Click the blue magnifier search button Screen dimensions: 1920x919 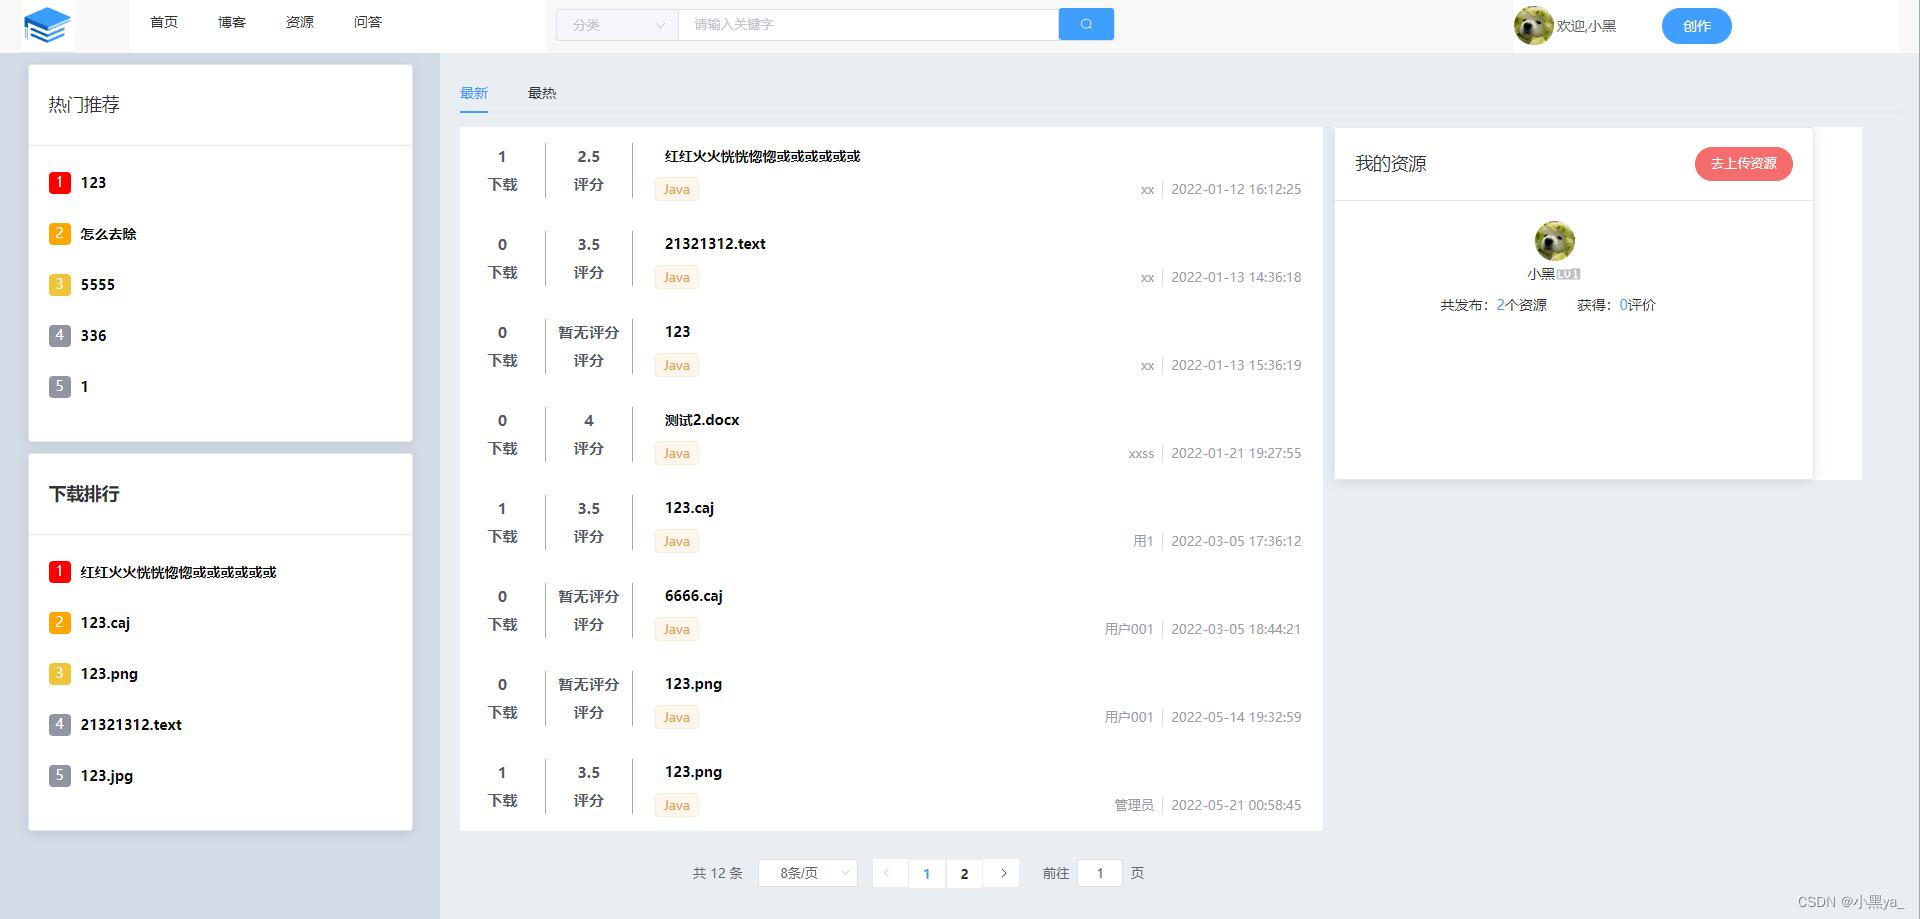coord(1086,24)
